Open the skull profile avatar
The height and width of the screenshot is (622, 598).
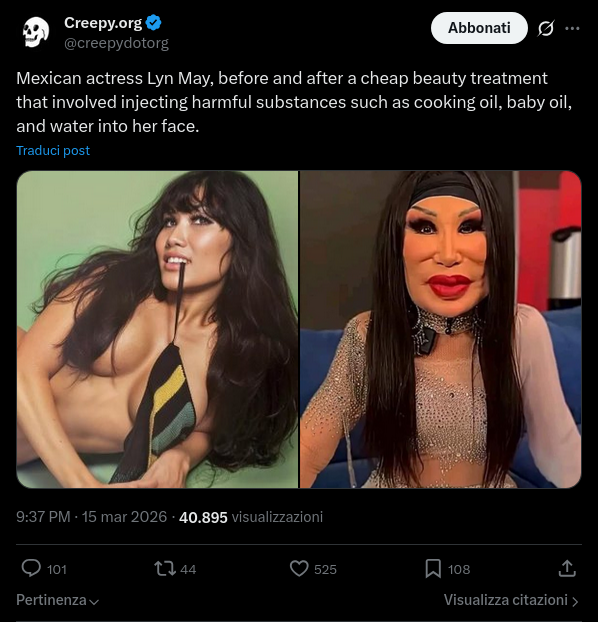pos(36,32)
